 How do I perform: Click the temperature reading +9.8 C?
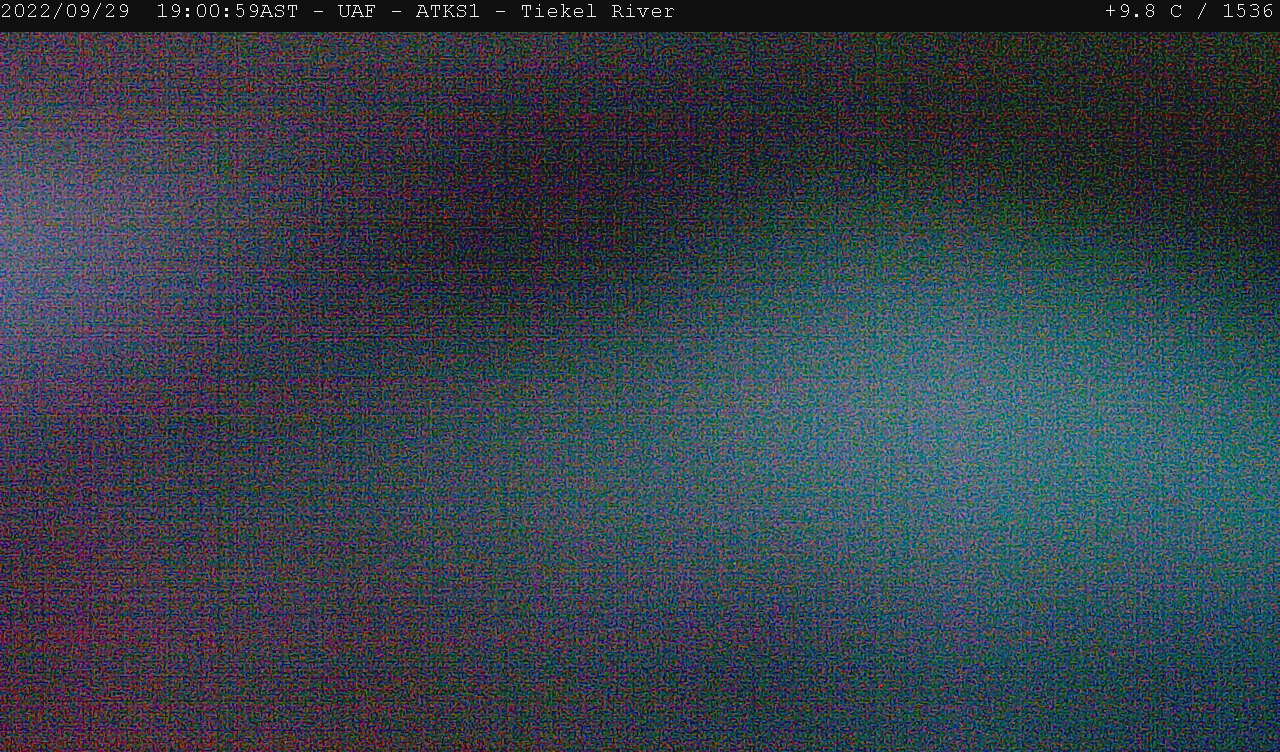click(1143, 12)
